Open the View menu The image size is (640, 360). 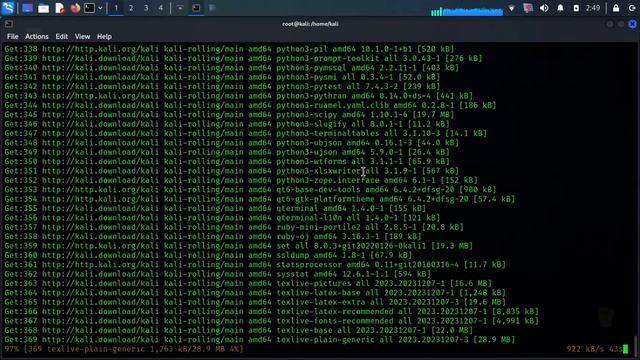pos(82,37)
